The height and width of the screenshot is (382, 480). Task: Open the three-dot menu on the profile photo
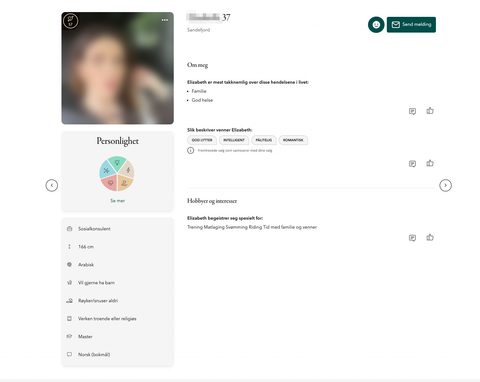click(165, 20)
